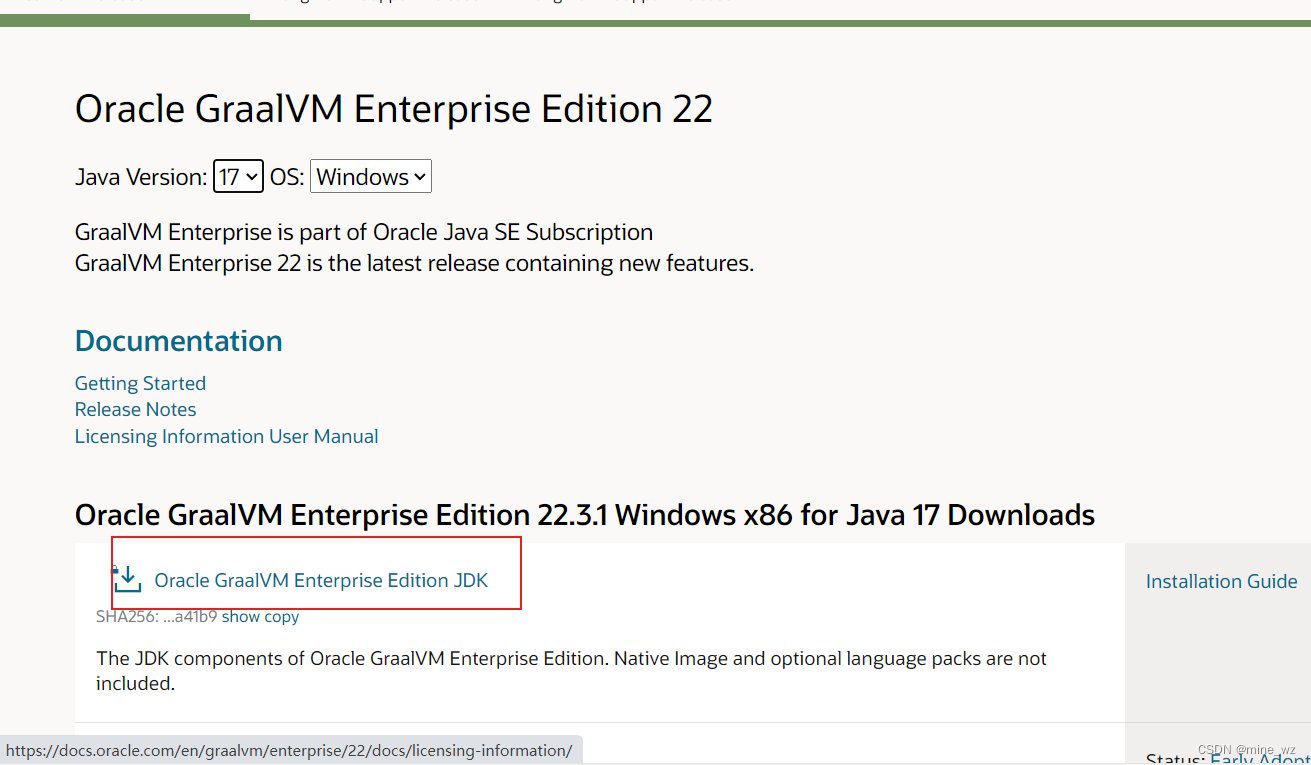Click the download icon beside GraalVM Enterprise JDK
Image resolution: width=1311 pixels, height=765 pixels.
pyautogui.click(x=127, y=579)
